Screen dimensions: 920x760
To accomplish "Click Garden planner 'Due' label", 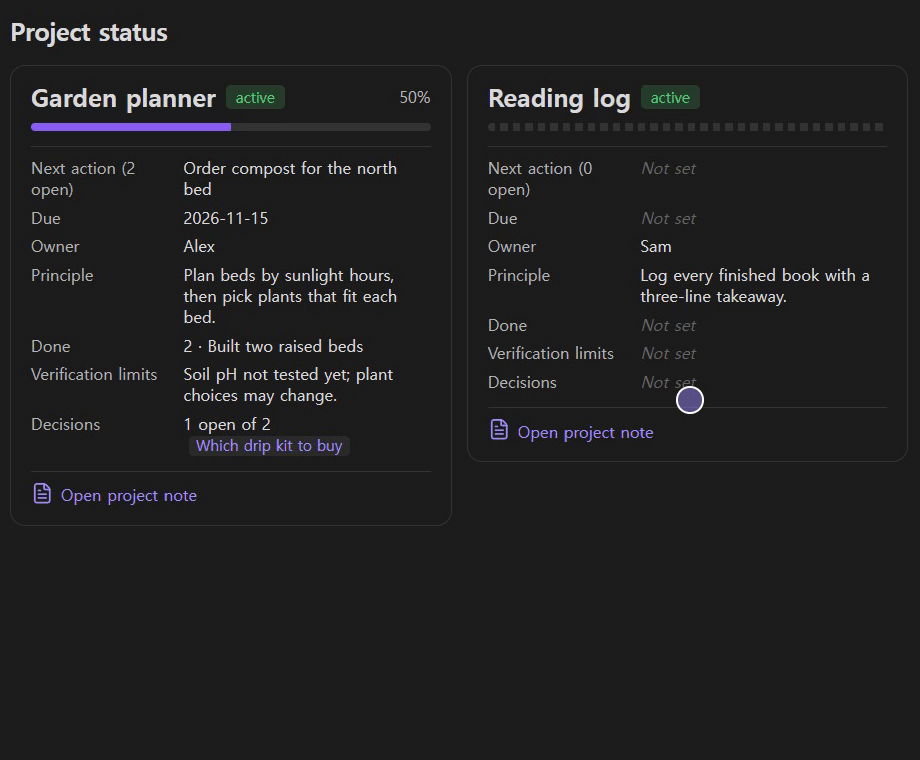I will [x=46, y=218].
